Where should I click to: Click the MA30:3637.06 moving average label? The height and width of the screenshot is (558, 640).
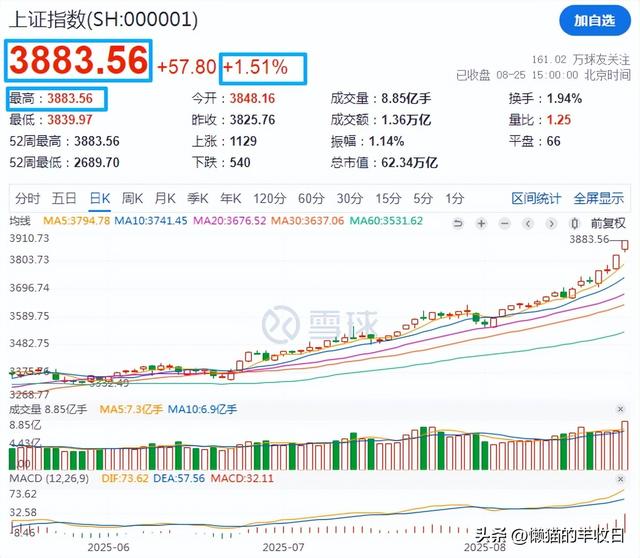(308, 221)
